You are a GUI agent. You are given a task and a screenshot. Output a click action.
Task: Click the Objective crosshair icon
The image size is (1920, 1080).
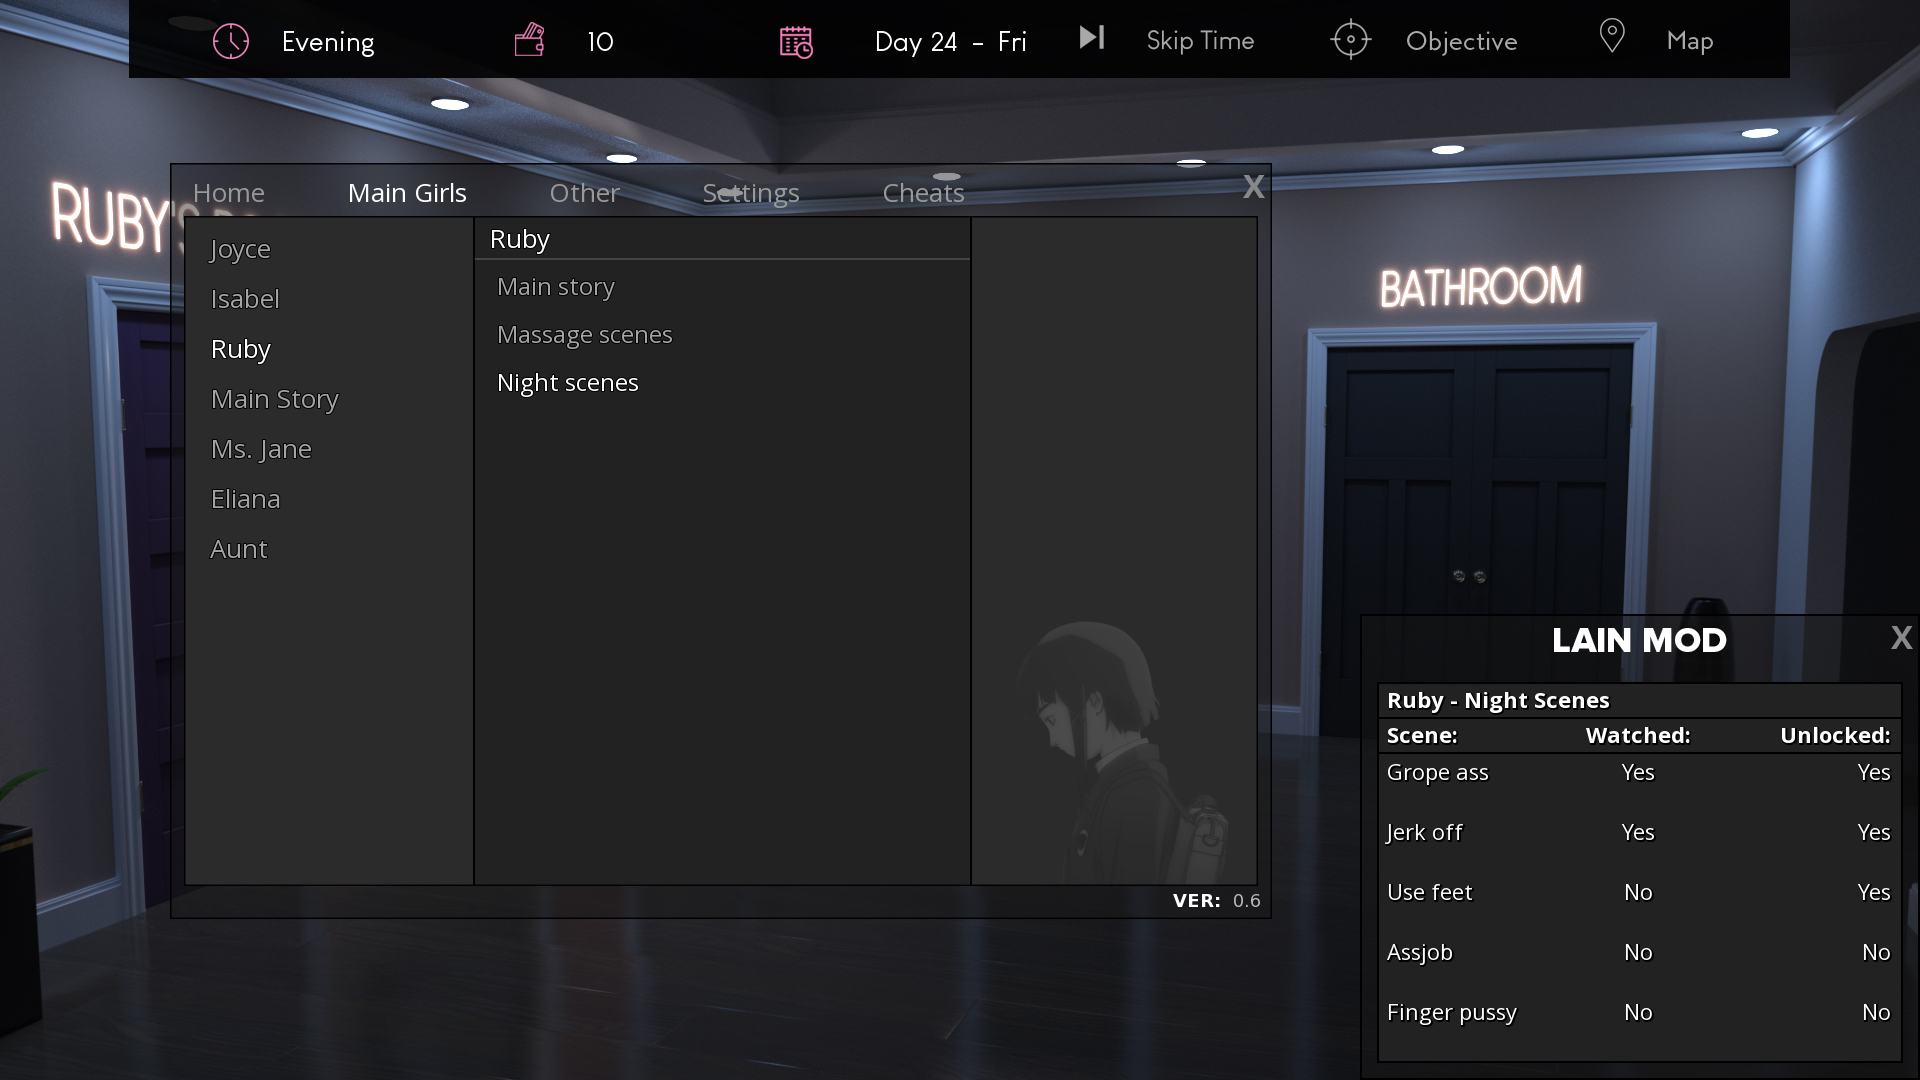1350,40
